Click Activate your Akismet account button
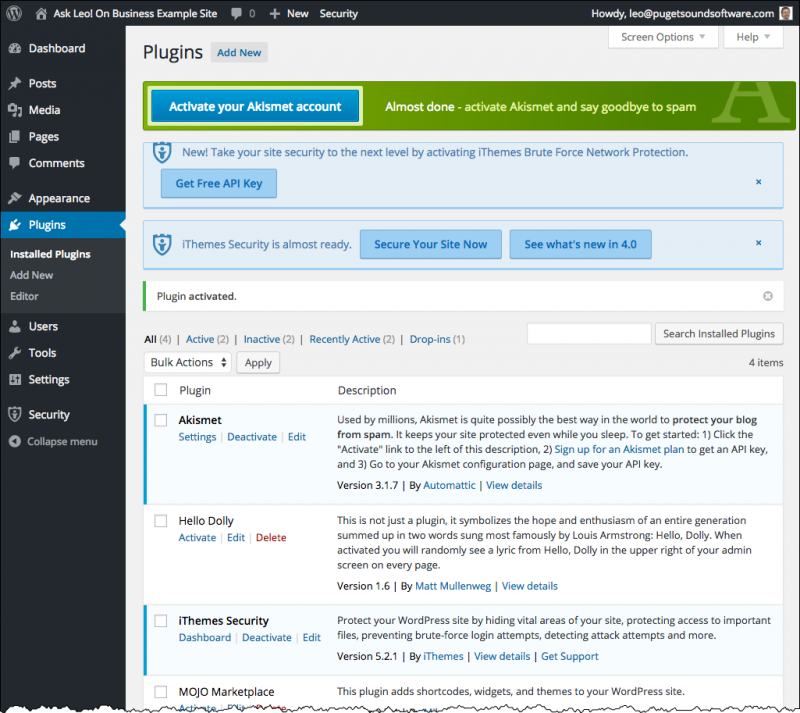Screen dimensions: 800x713 tap(255, 106)
